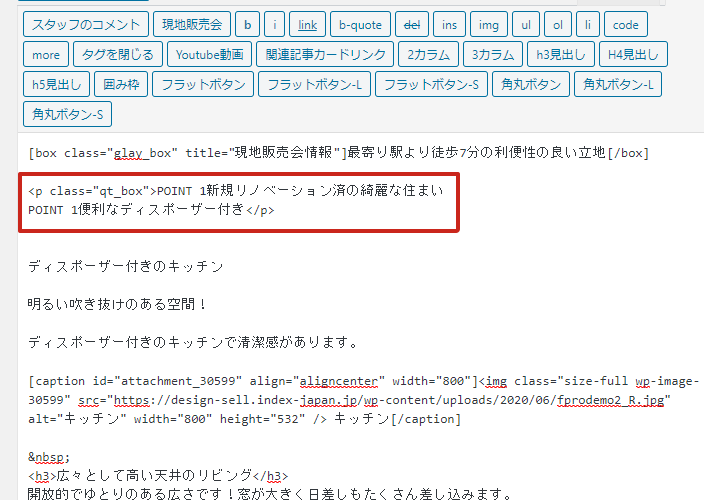704x500 pixels.
Task: Select the 3カラム layout button
Action: (494, 54)
